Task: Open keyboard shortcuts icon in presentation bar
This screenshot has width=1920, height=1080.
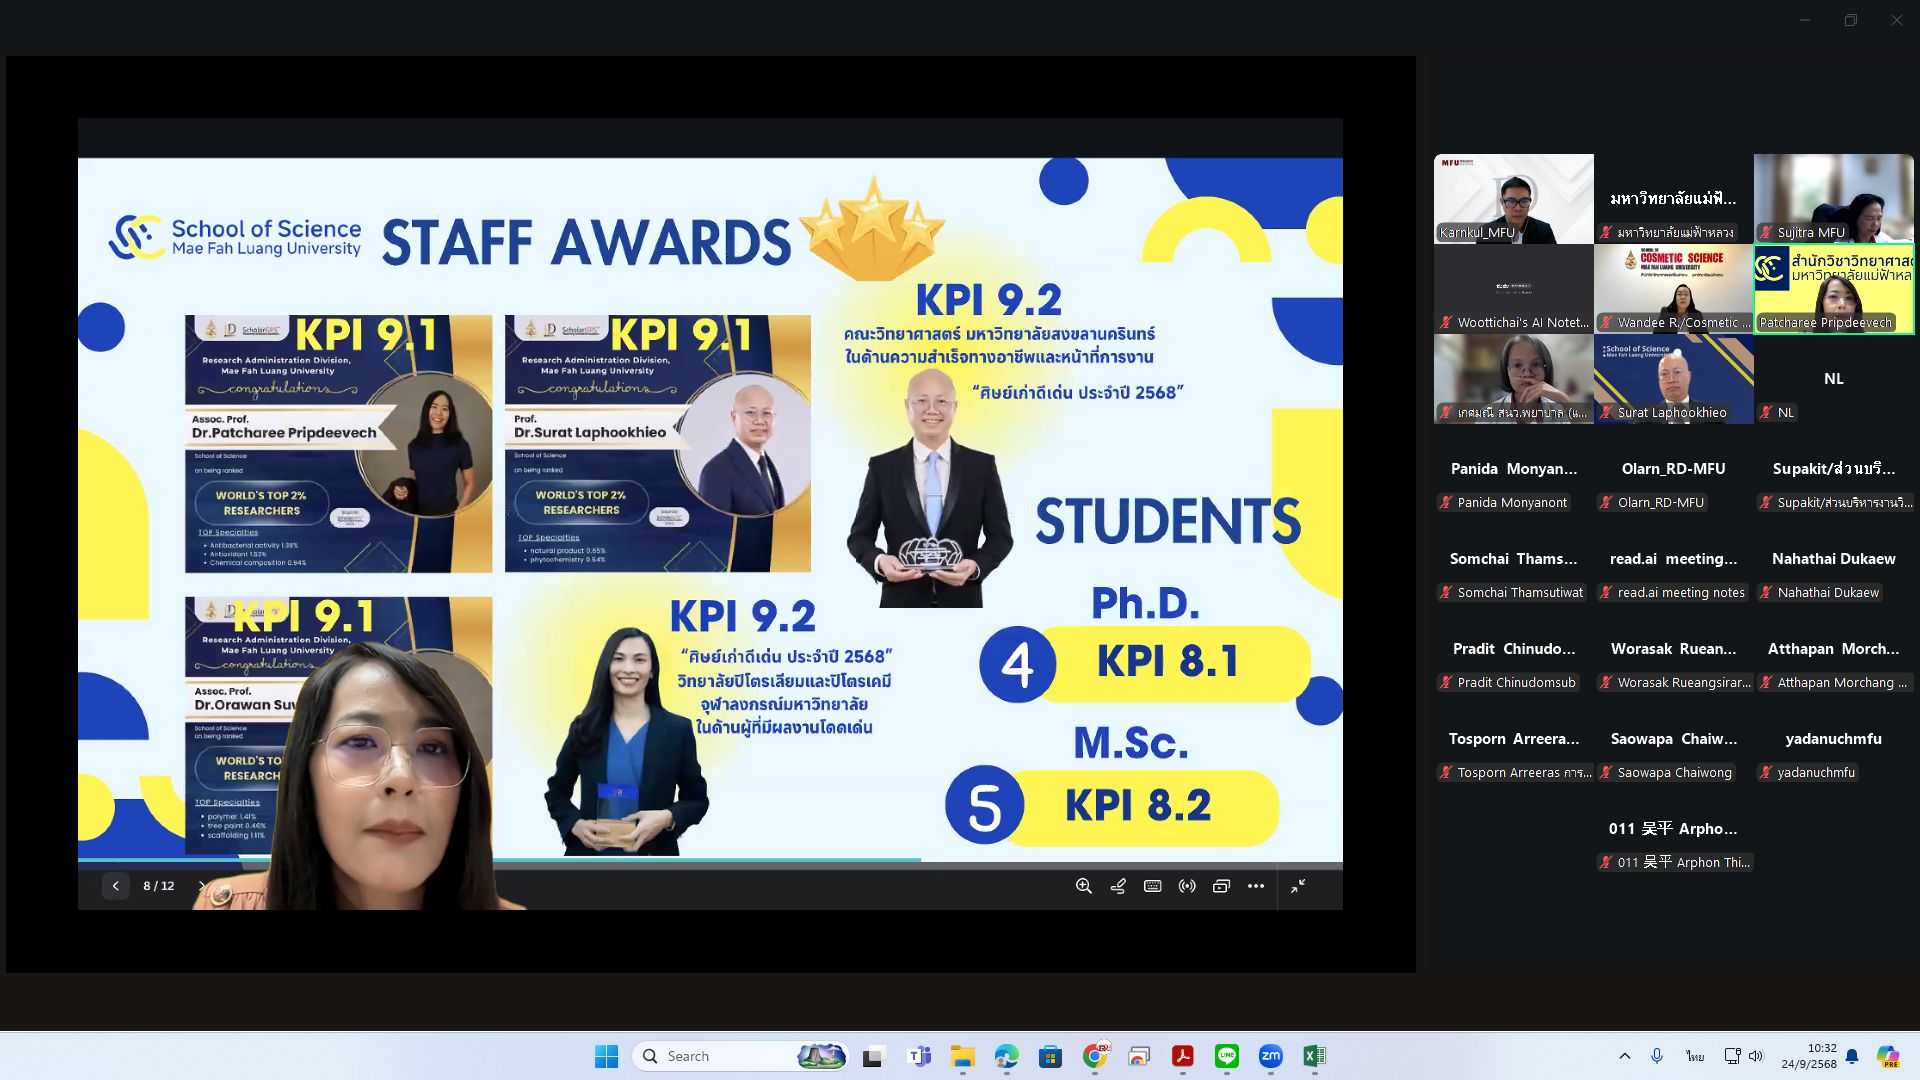Action: (x=1152, y=886)
